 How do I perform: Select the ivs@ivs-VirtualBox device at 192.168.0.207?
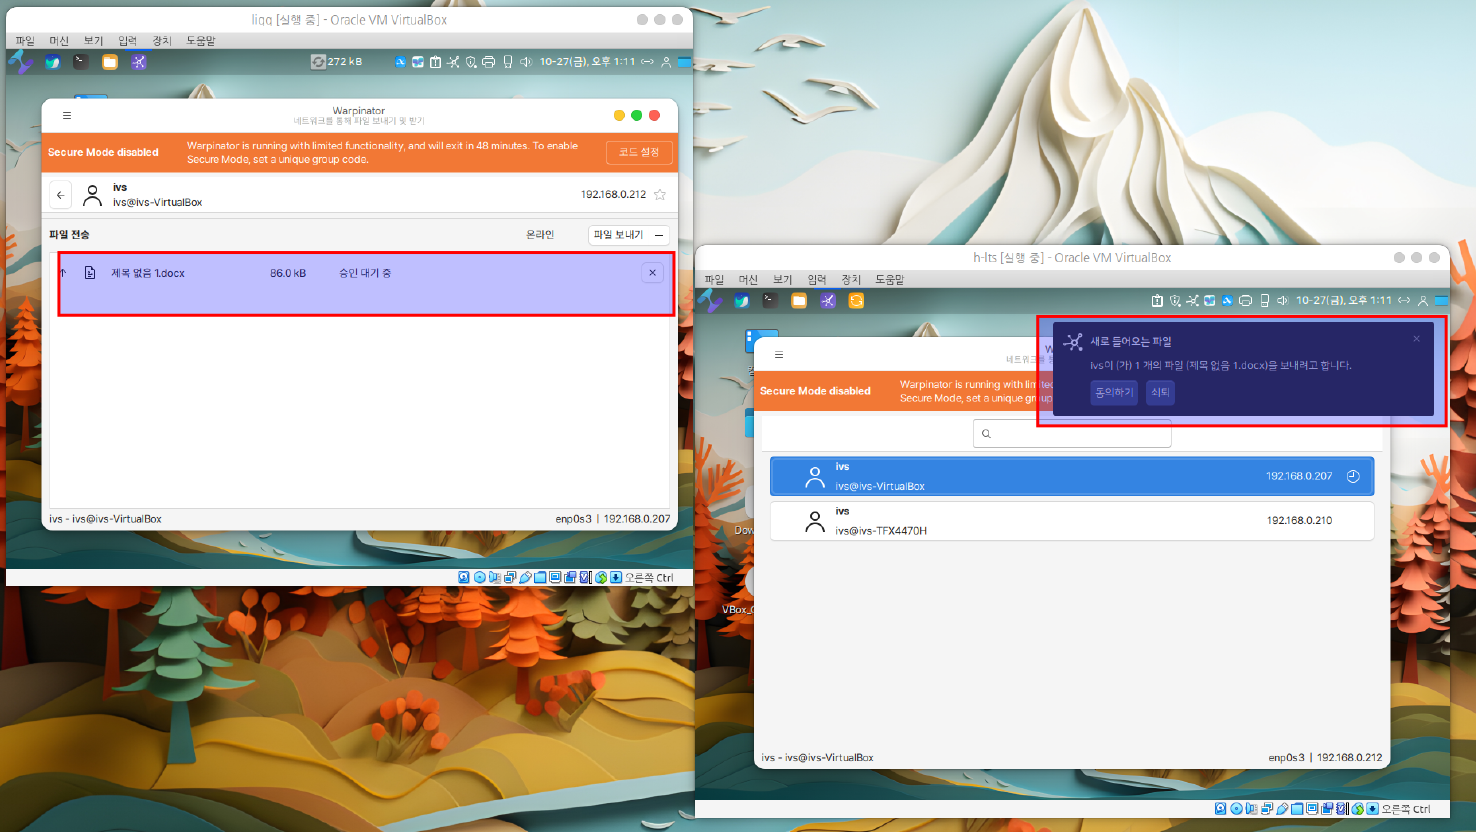(1071, 477)
